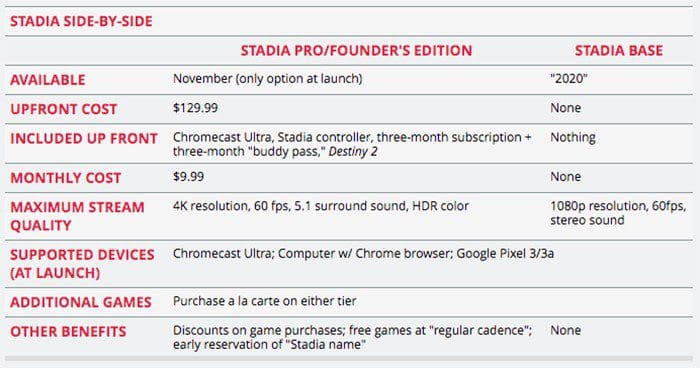This screenshot has height=368, width=700.
Task: Click the STADIA SIDE-BY-SIDE table title
Action: (x=81, y=21)
